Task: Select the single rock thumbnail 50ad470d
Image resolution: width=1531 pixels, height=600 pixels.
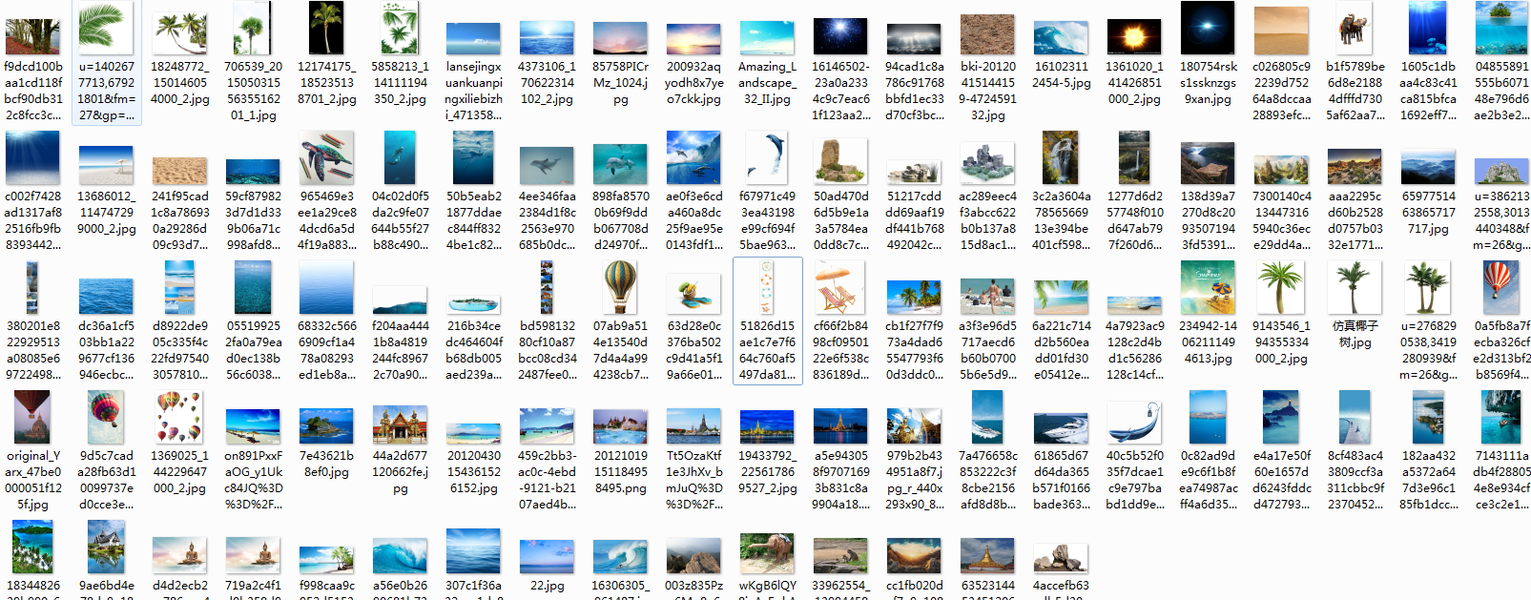Action: click(x=841, y=162)
